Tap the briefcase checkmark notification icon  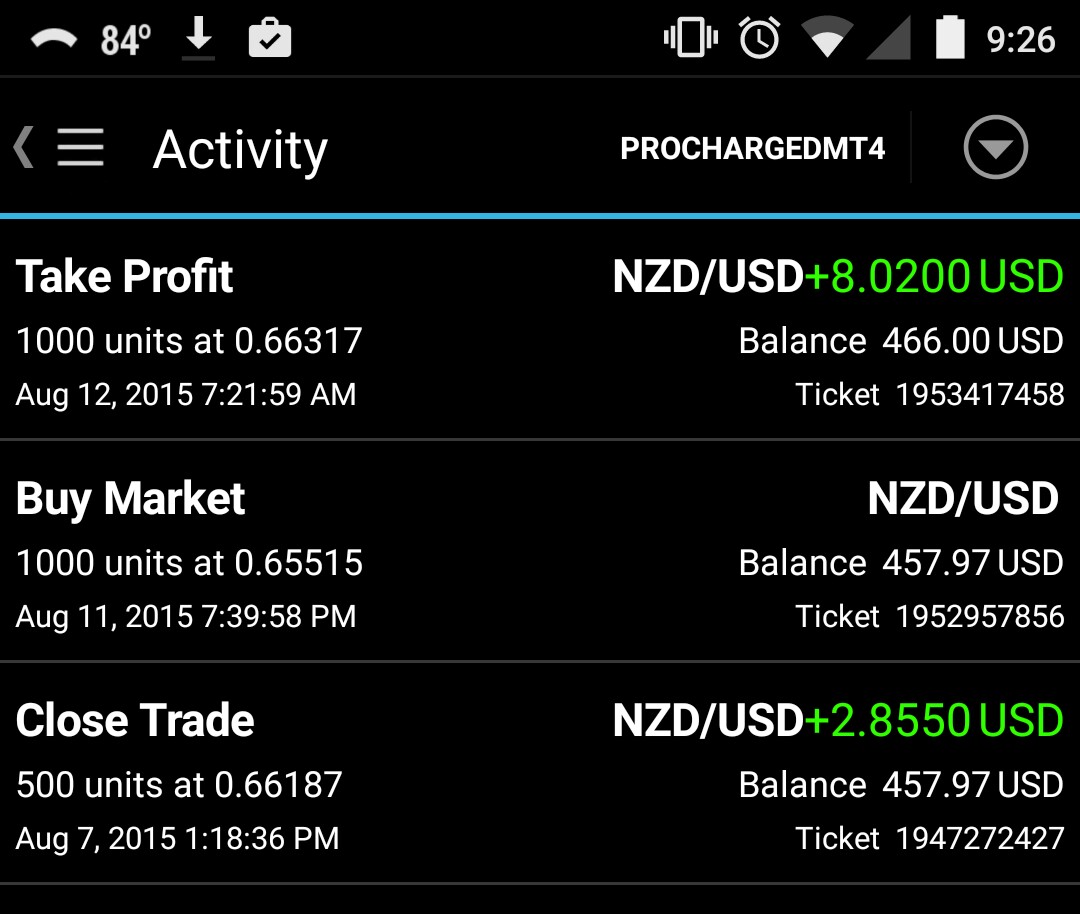pyautogui.click(x=269, y=39)
